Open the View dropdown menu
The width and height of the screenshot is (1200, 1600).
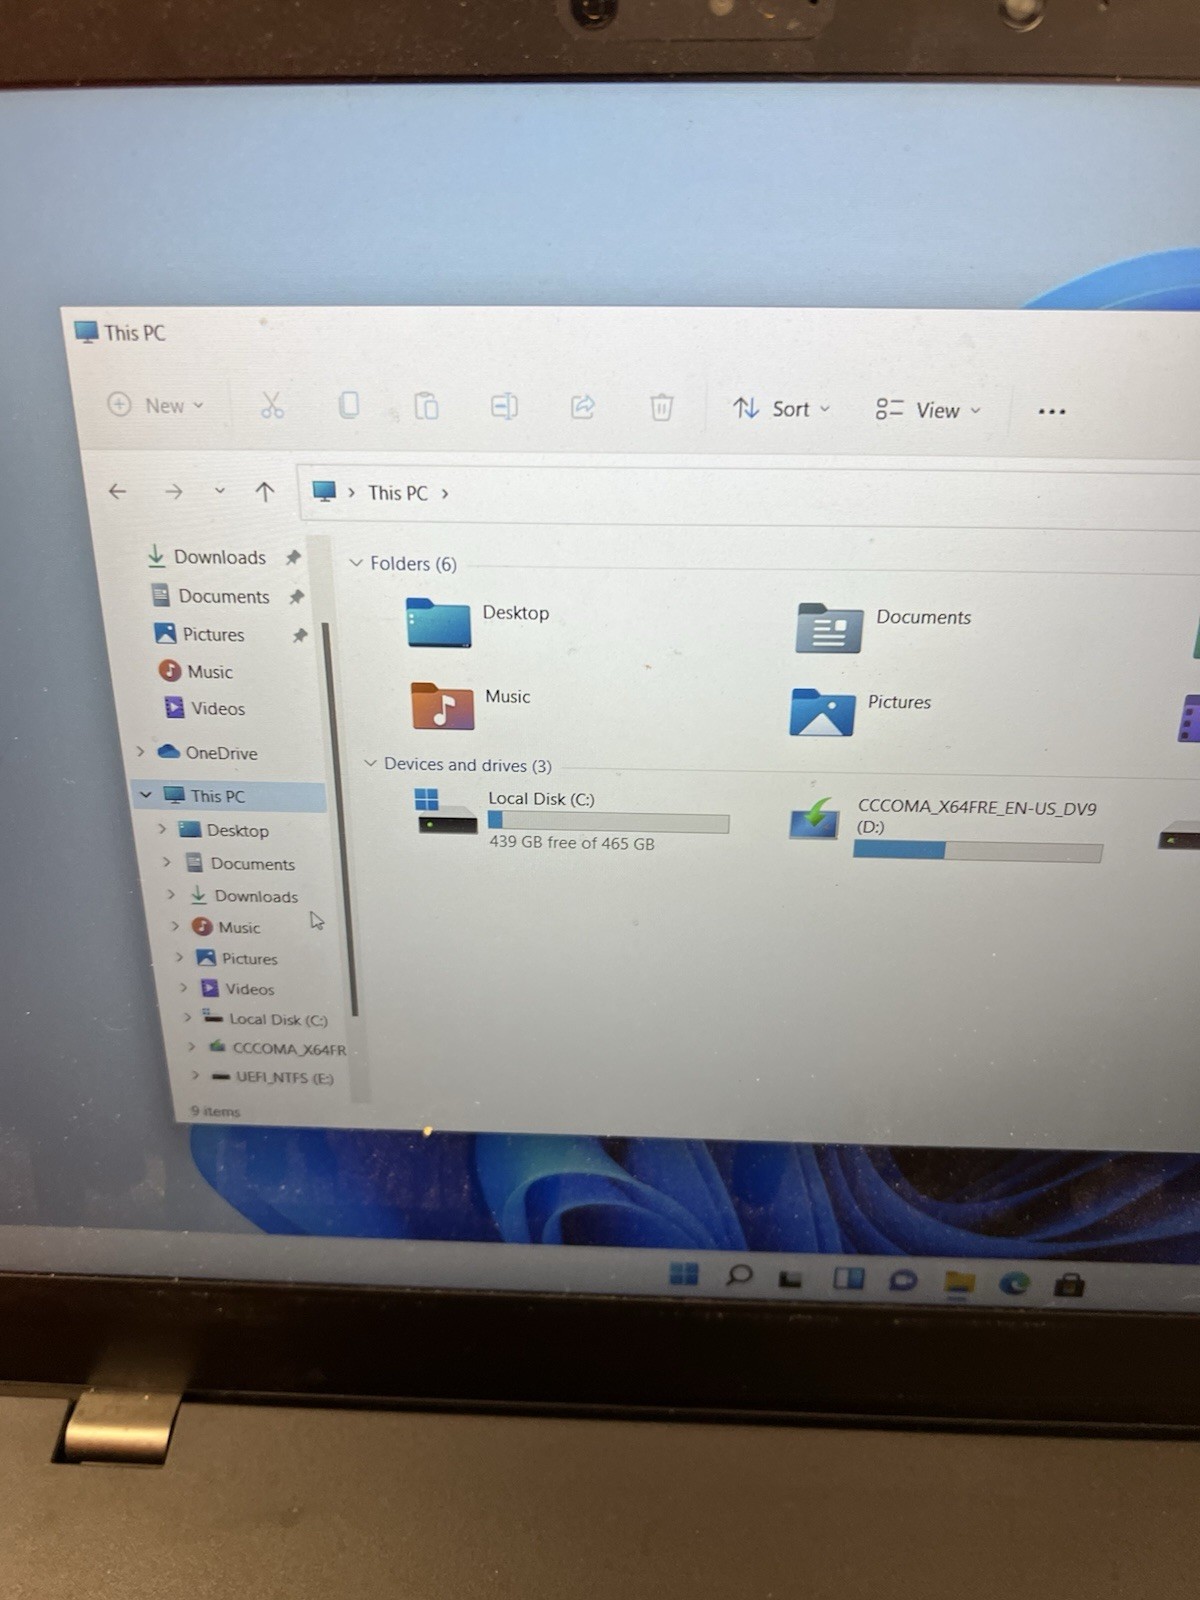click(x=928, y=410)
